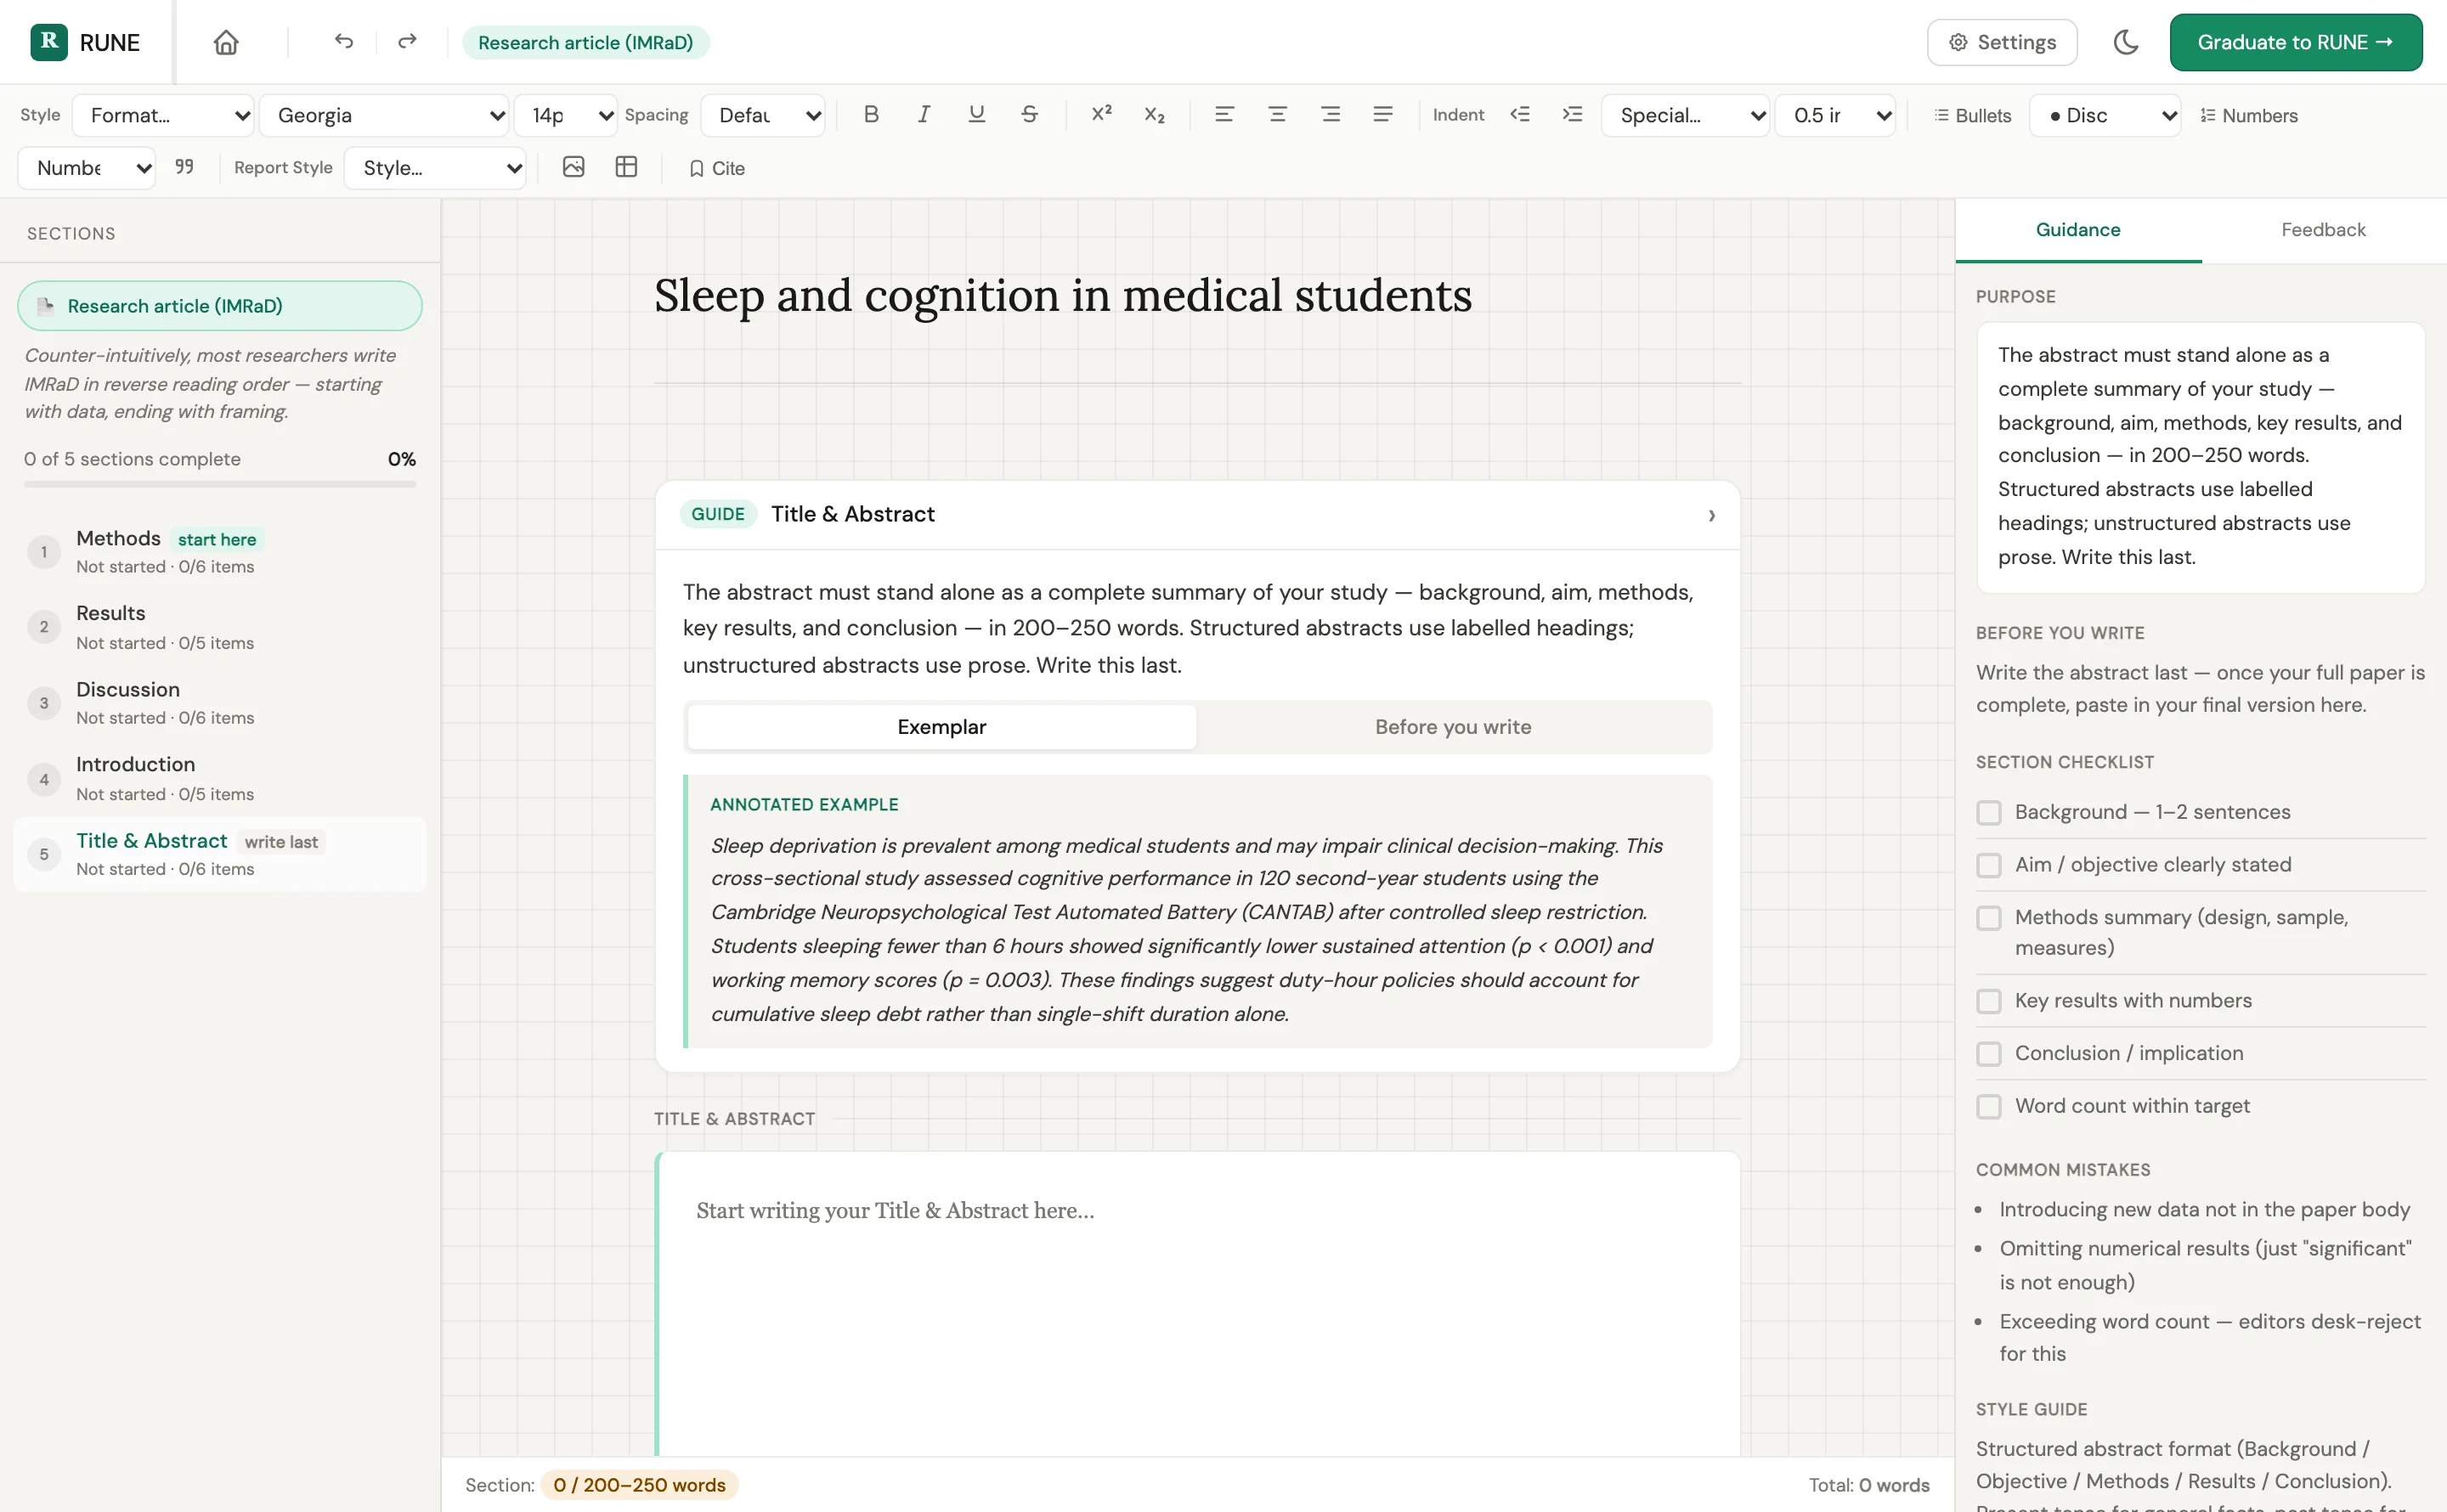Align text right
The image size is (2447, 1512).
pyautogui.click(x=1330, y=115)
